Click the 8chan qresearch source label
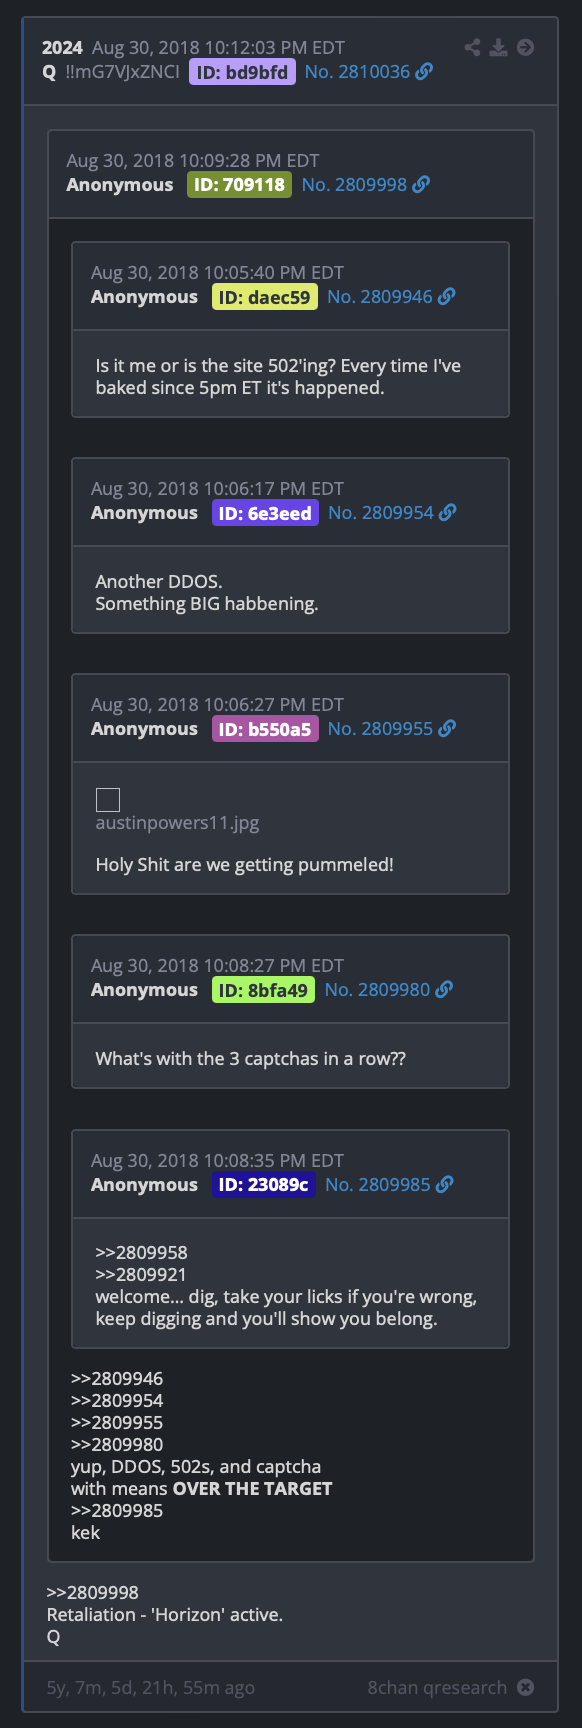Screen dimensions: 582x1728 (437, 1687)
